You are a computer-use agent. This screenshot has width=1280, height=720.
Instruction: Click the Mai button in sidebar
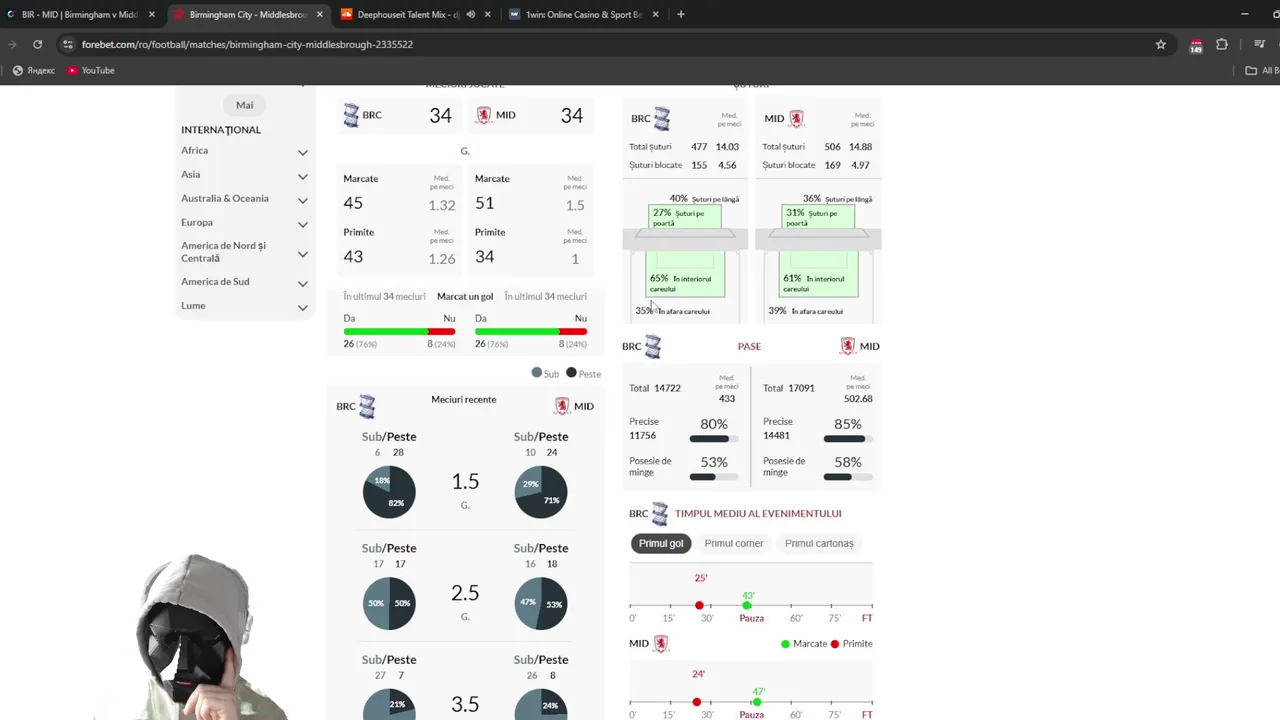[244, 105]
